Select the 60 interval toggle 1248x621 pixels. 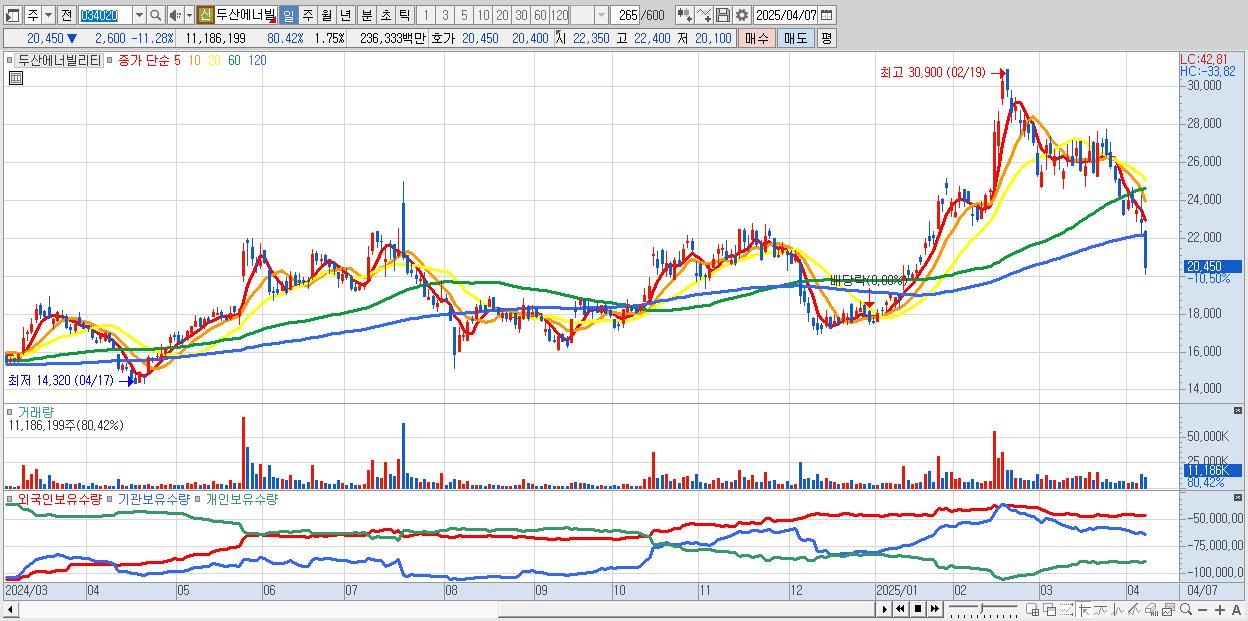pos(540,15)
